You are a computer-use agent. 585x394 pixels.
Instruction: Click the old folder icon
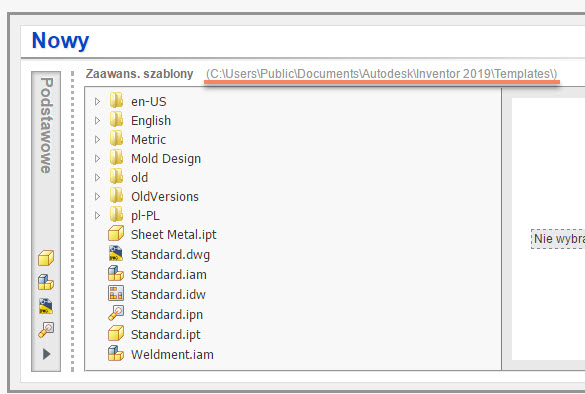tap(116, 176)
